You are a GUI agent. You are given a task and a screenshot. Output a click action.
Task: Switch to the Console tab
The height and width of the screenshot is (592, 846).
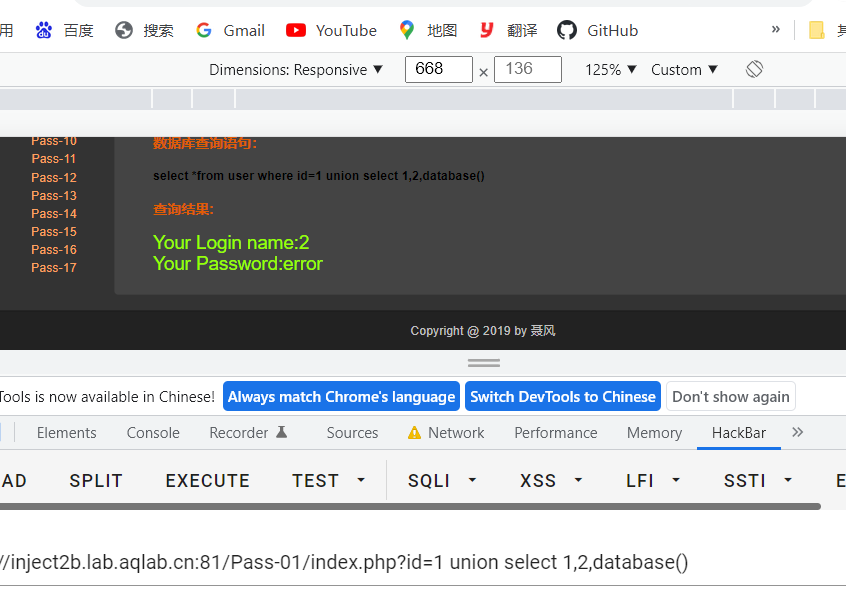(x=152, y=433)
